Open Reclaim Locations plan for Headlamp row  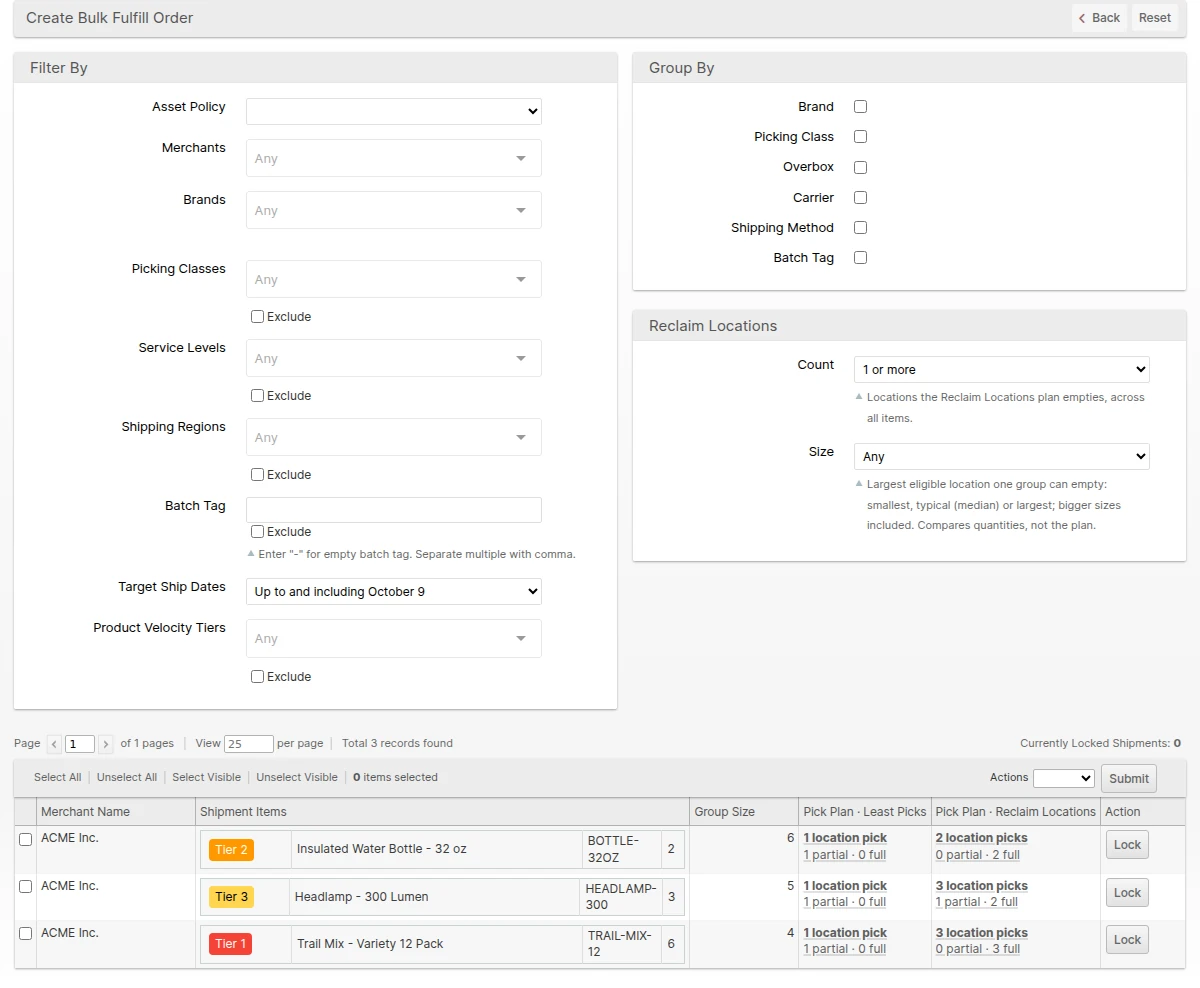point(981,886)
